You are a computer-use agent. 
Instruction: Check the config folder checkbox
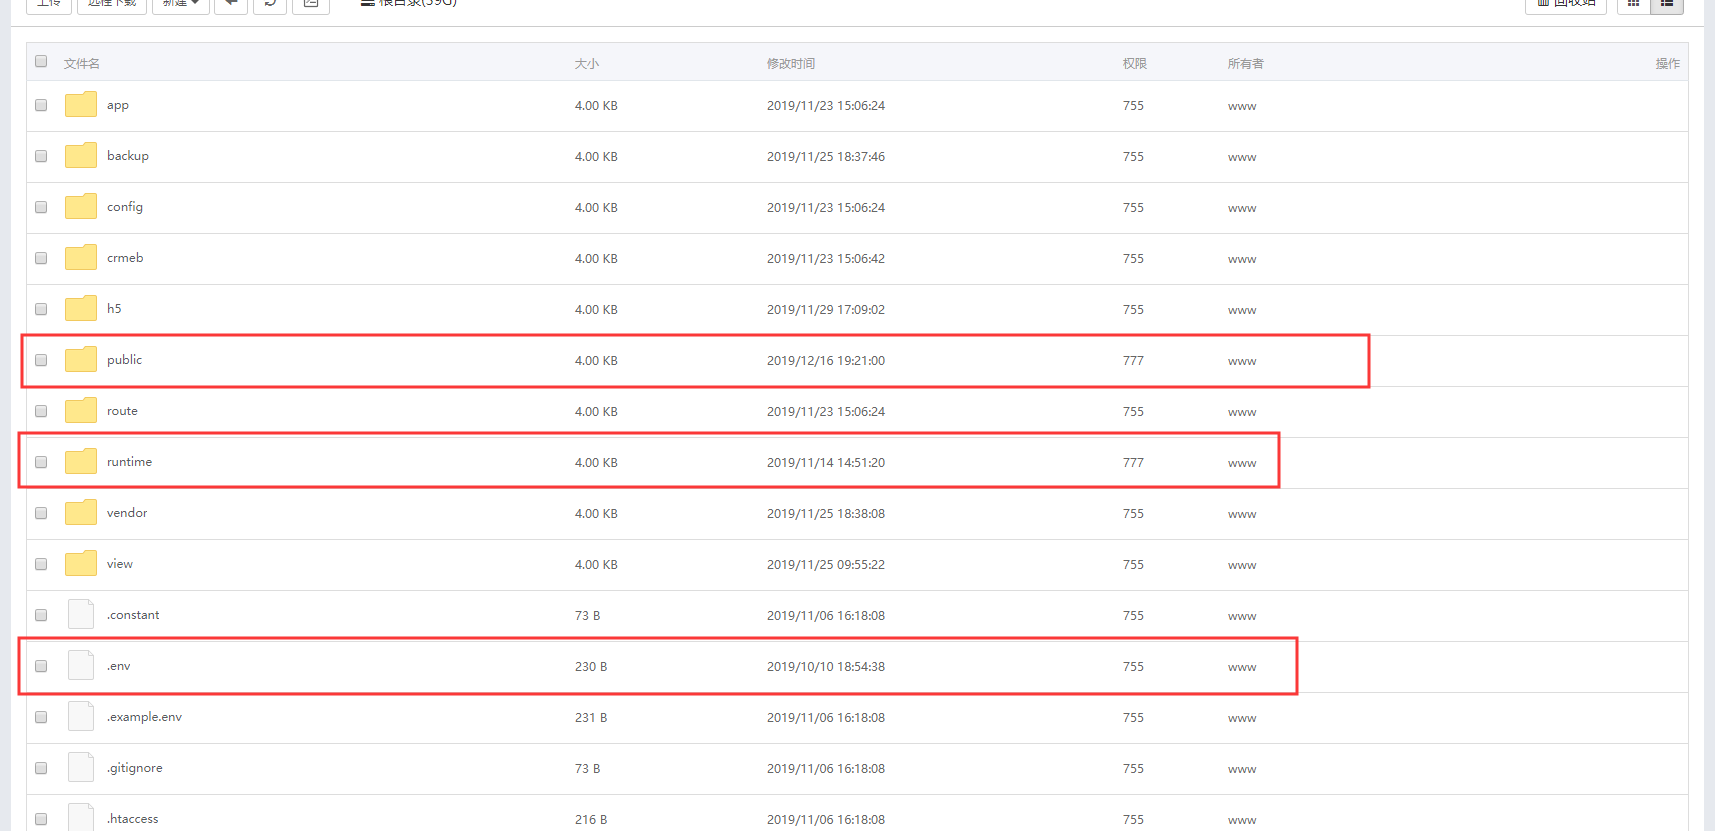coord(41,207)
